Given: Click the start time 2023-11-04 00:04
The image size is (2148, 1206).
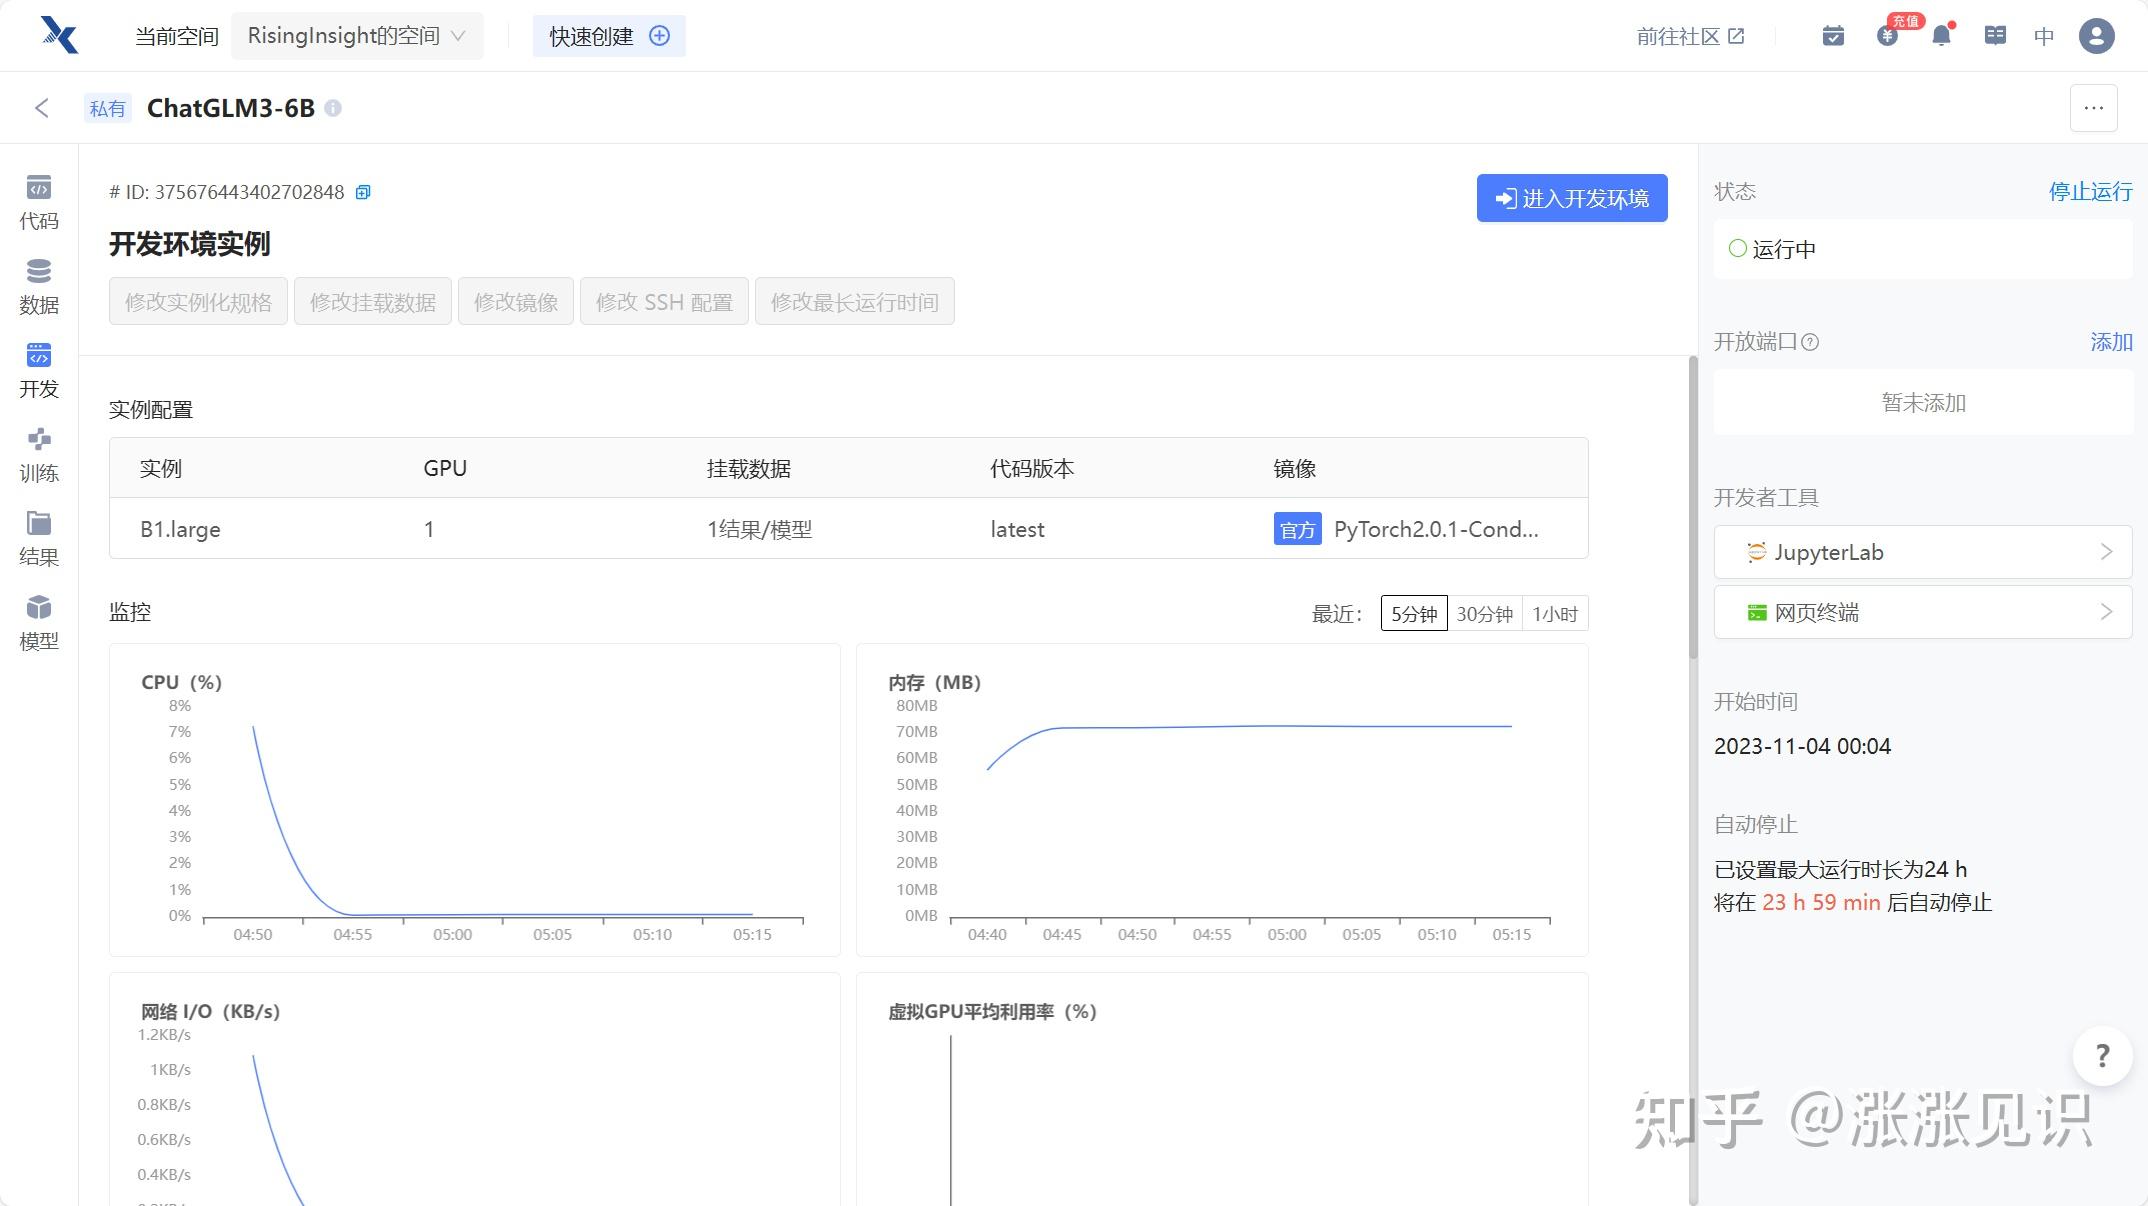Looking at the screenshot, I should coord(1802,746).
